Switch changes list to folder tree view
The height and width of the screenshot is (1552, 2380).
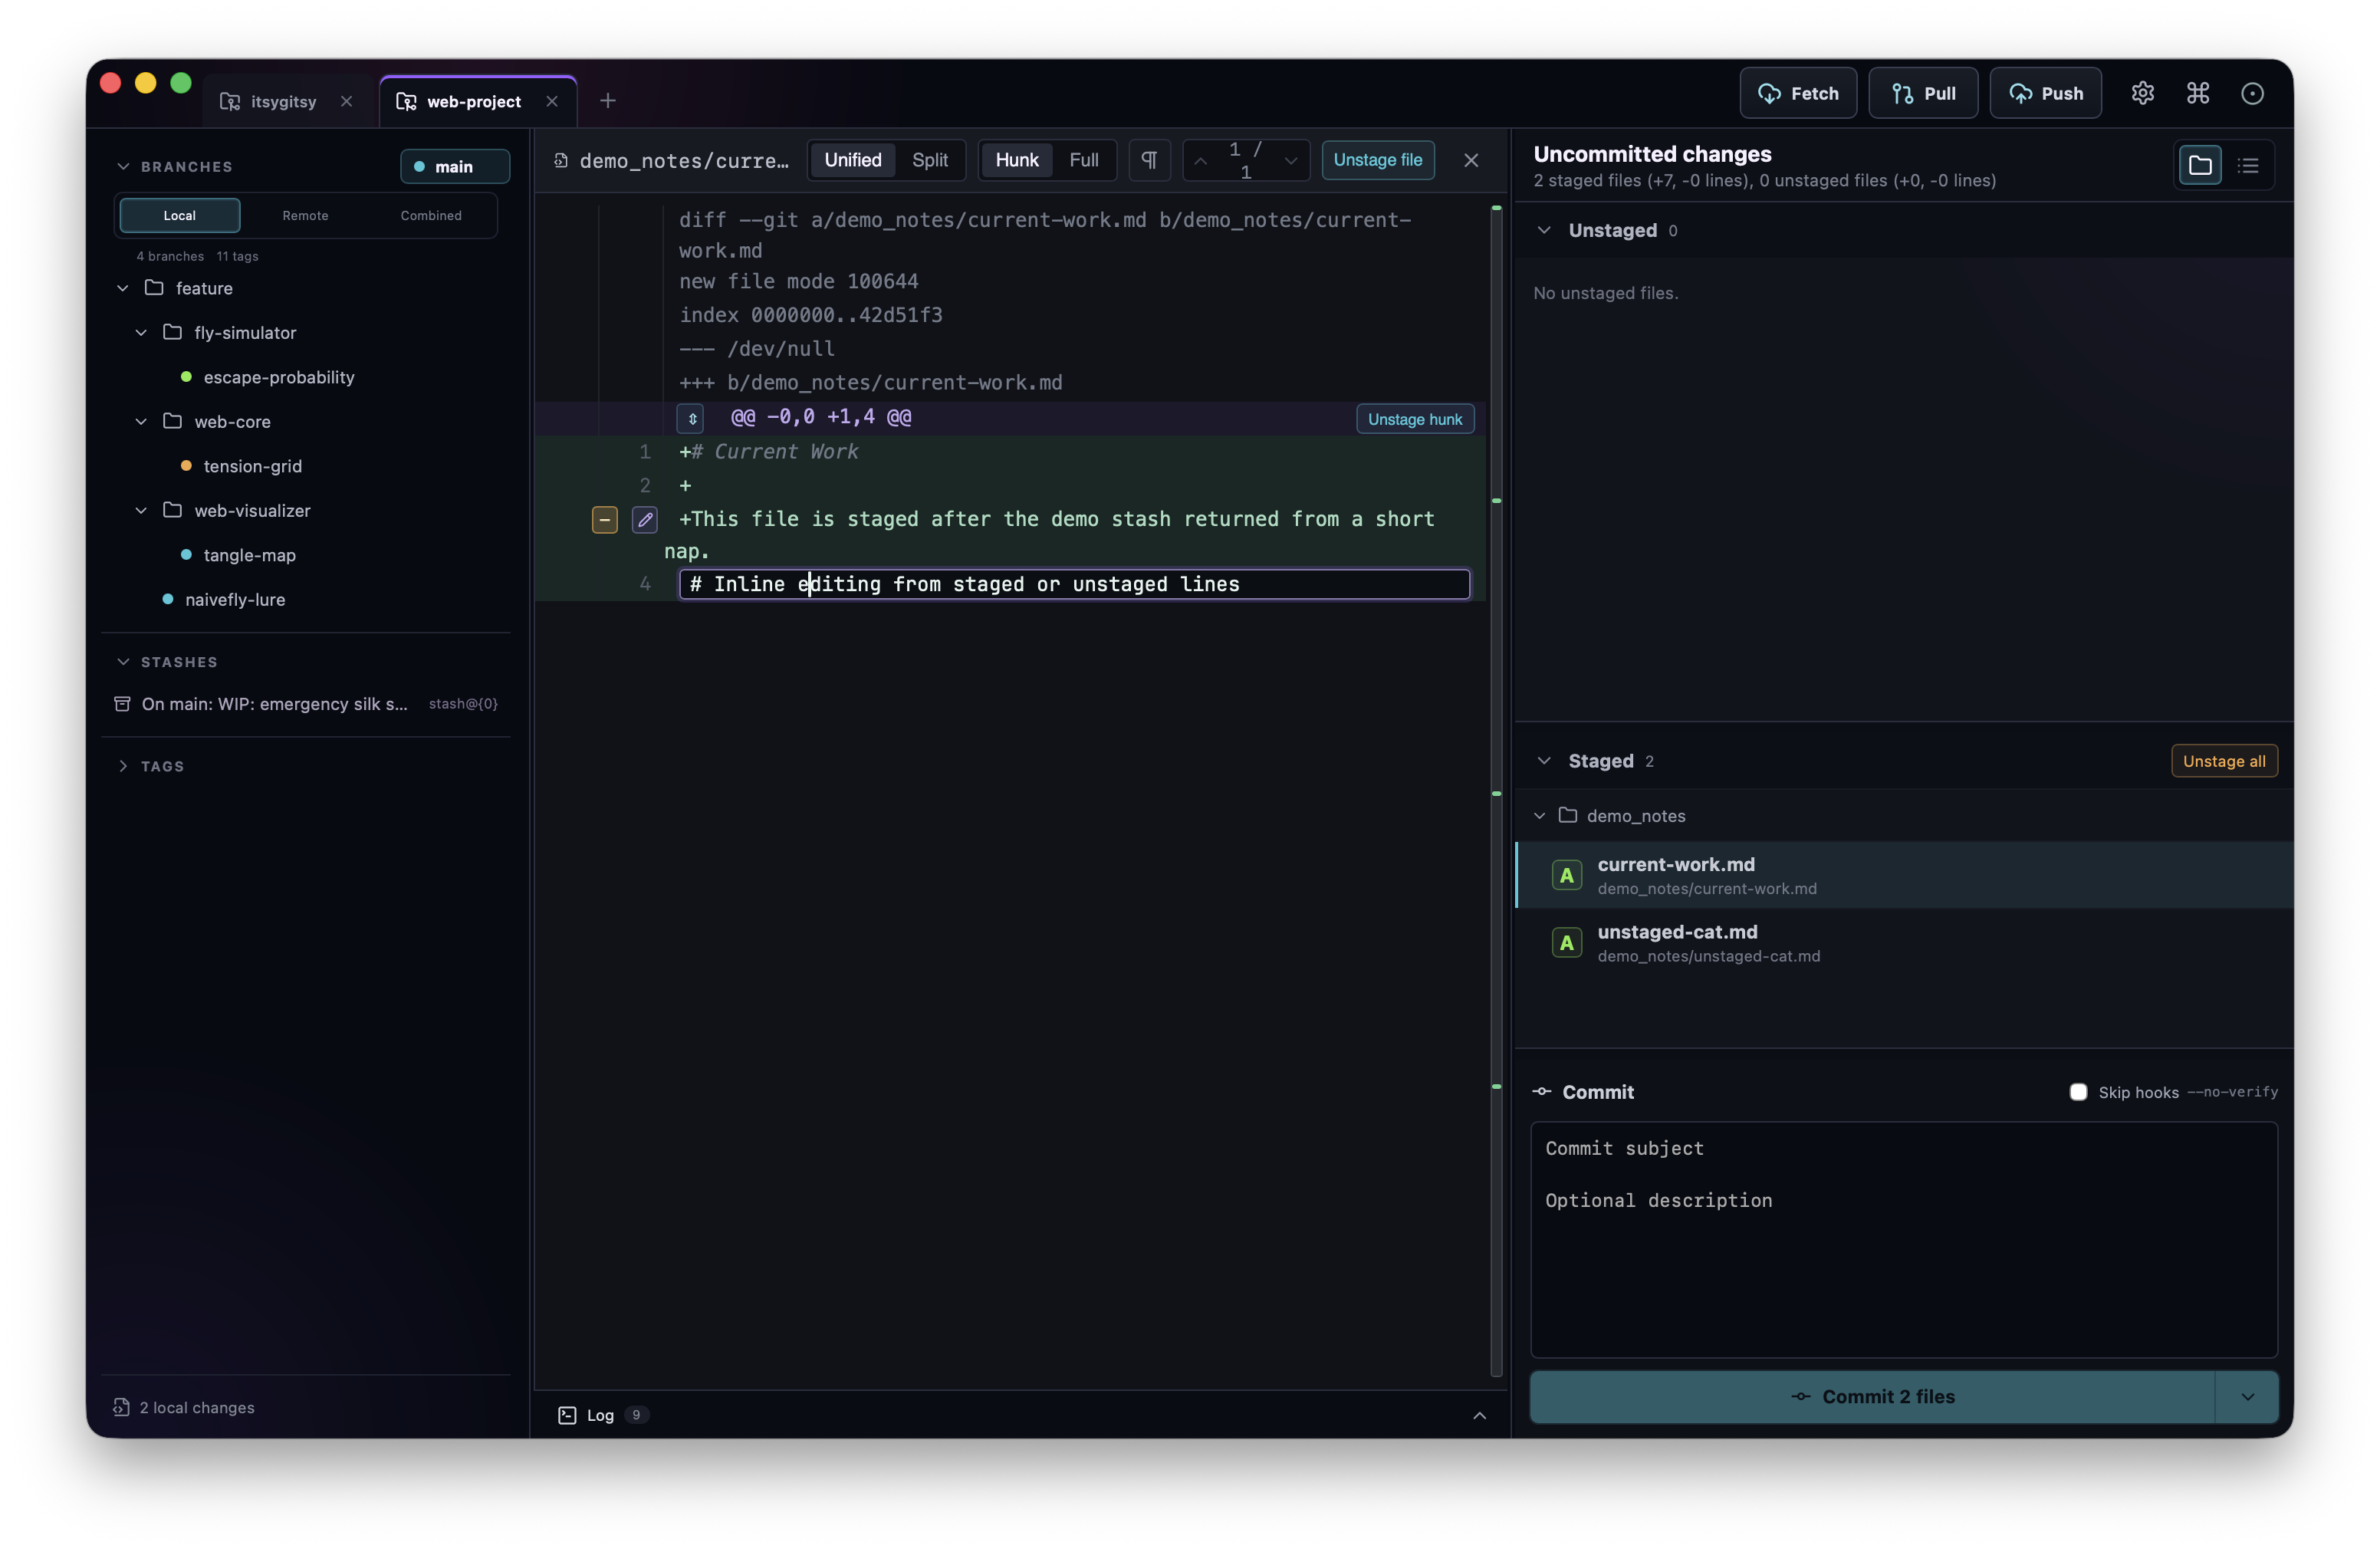click(2200, 165)
